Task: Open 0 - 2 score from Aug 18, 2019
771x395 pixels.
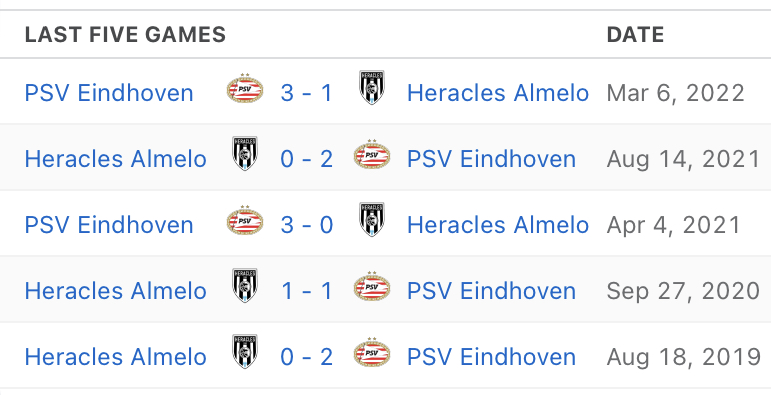Action: click(307, 357)
